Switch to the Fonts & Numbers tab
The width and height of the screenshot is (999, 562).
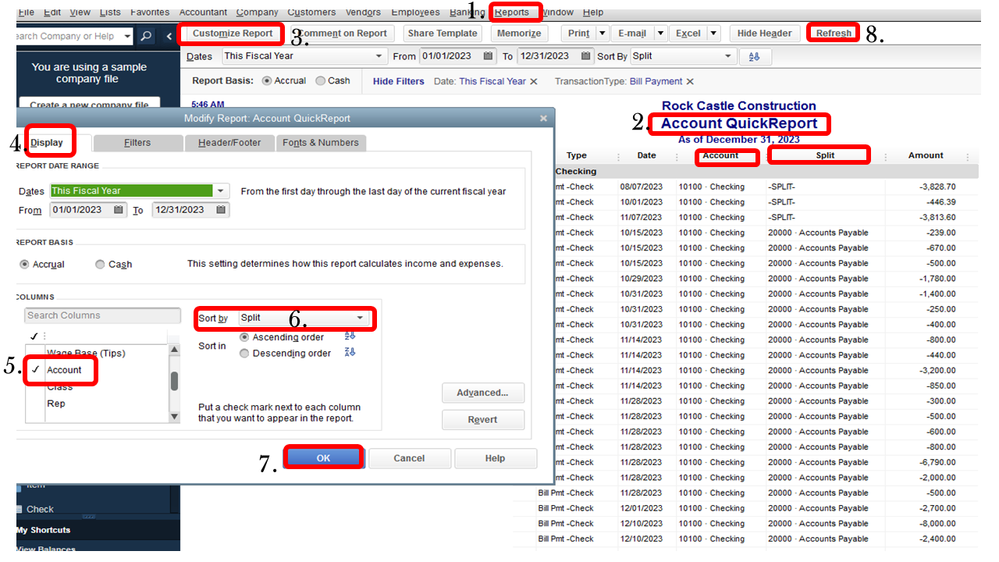point(320,143)
